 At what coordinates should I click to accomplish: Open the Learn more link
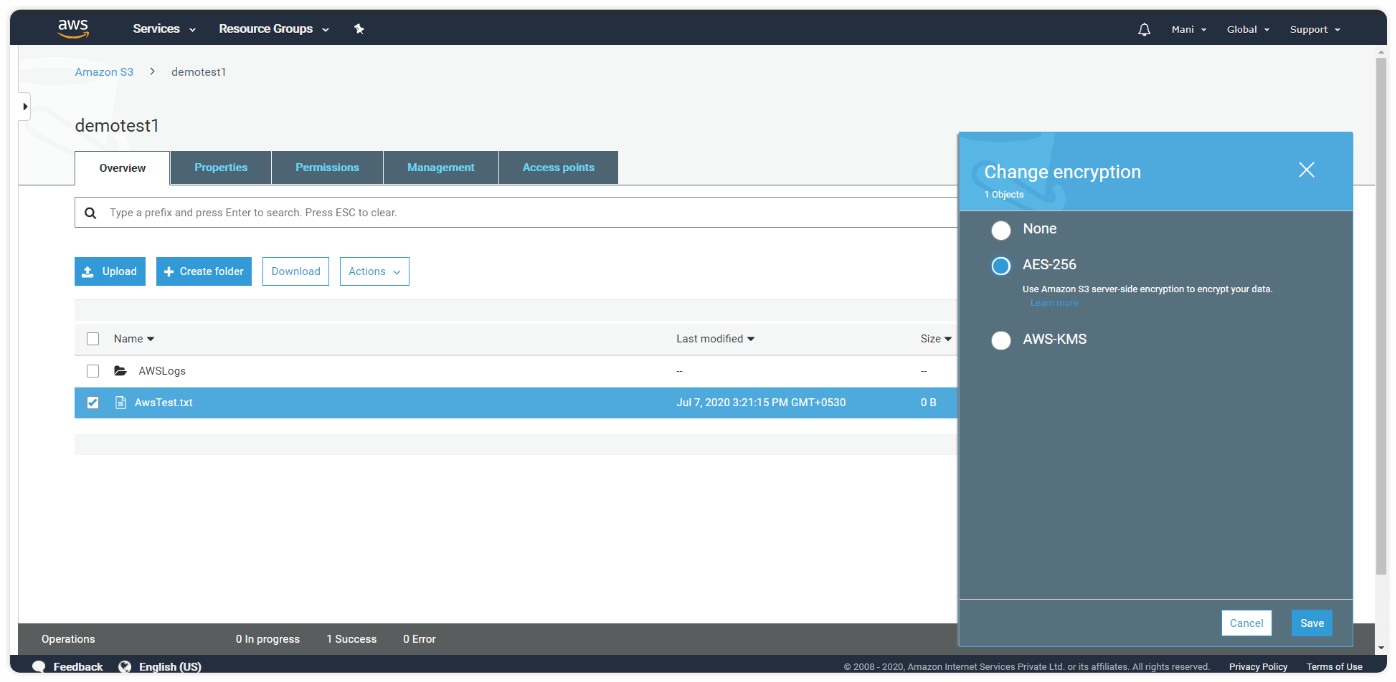click(1054, 303)
